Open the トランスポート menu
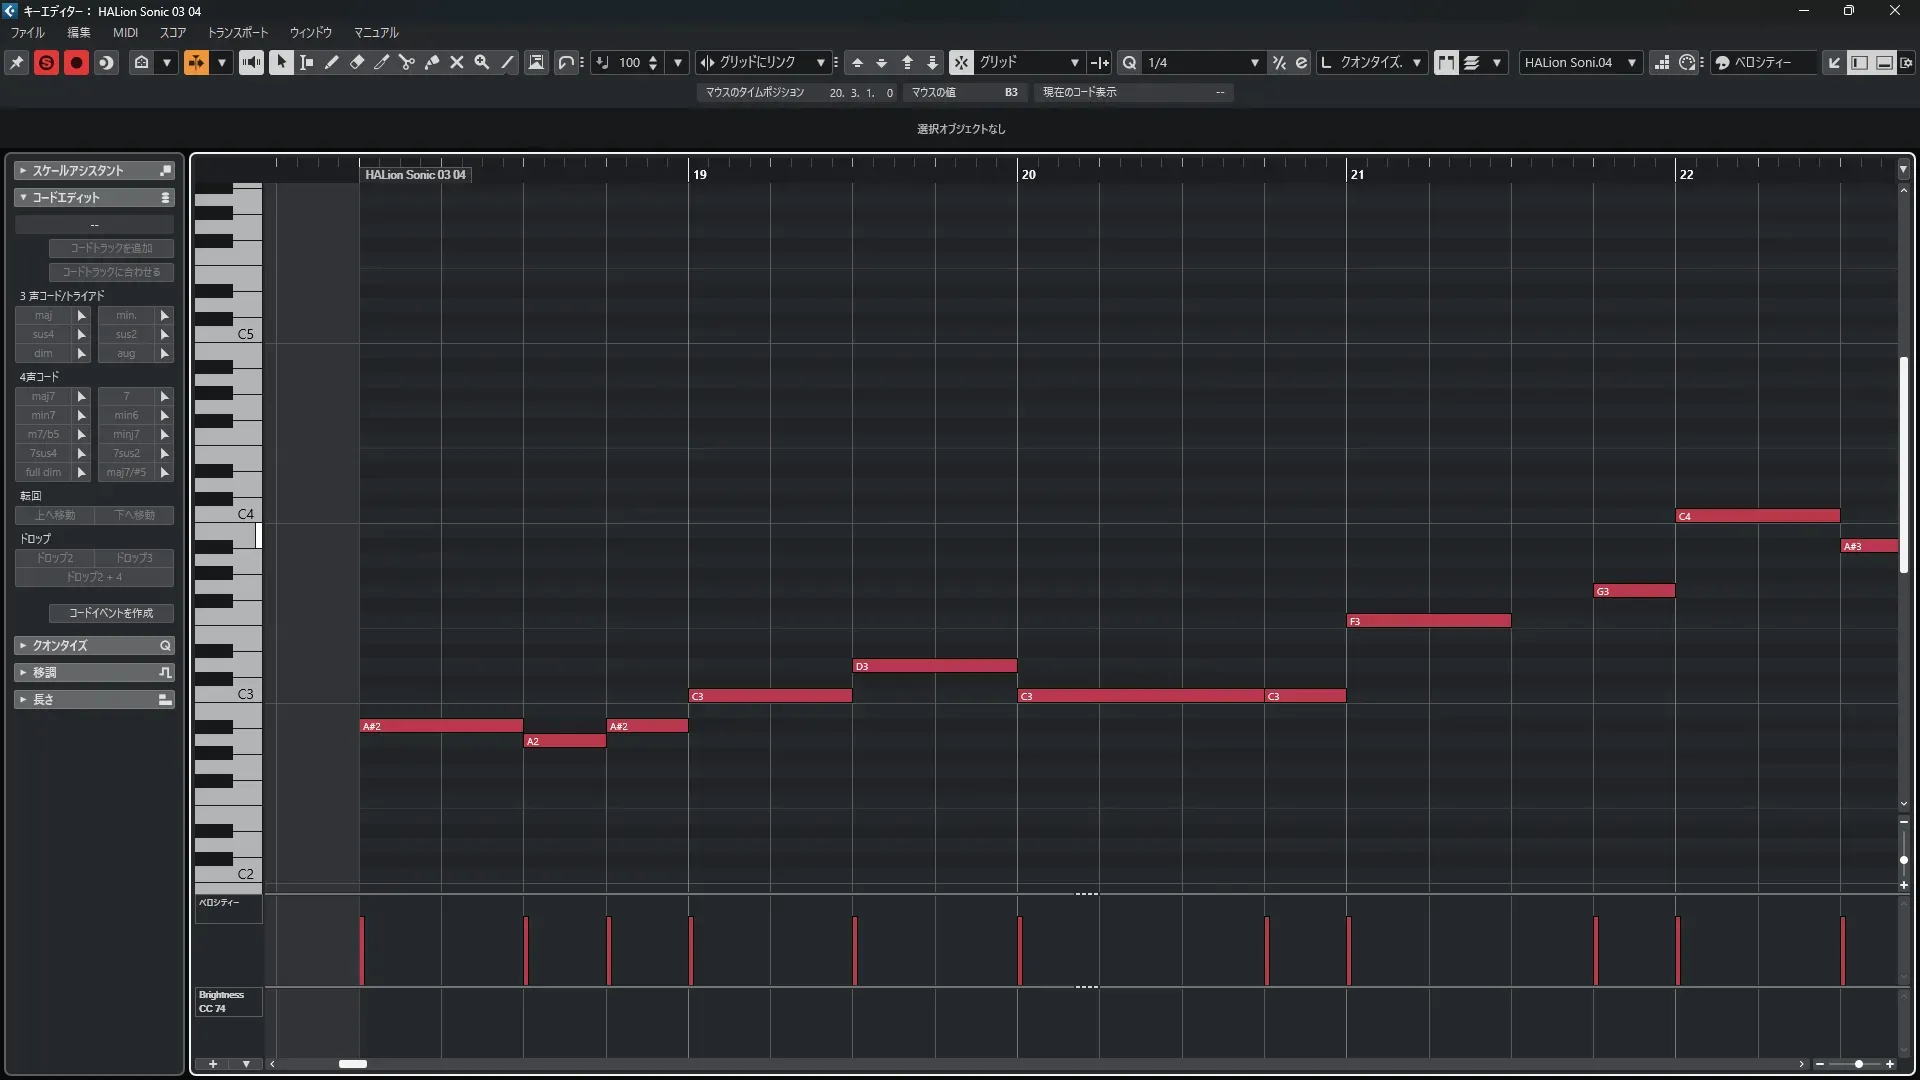The image size is (1920, 1080). [237, 32]
